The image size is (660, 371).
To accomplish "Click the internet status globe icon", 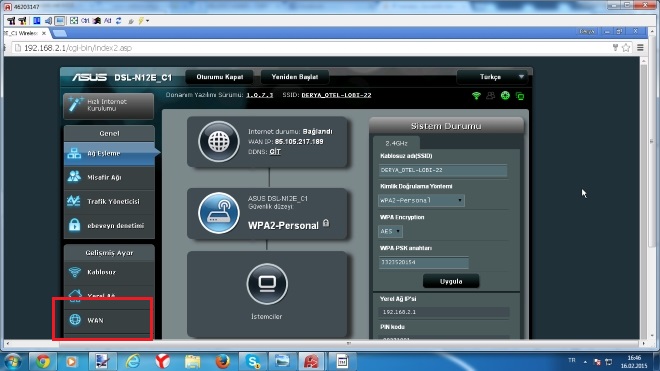I will pyautogui.click(x=218, y=142).
